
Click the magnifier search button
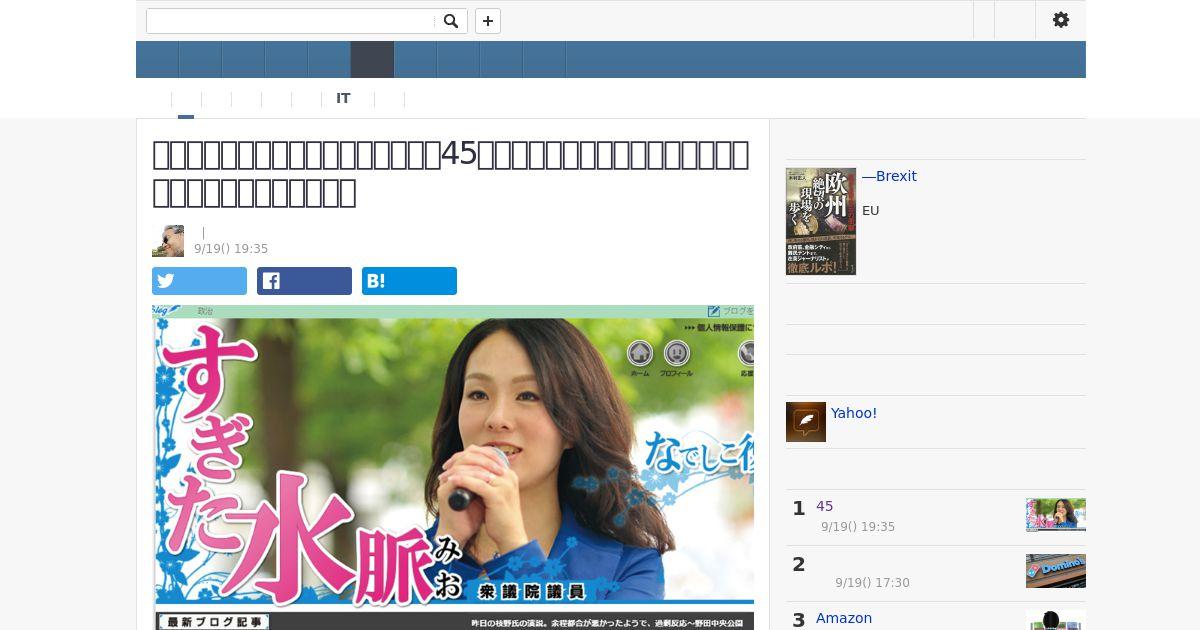click(451, 21)
